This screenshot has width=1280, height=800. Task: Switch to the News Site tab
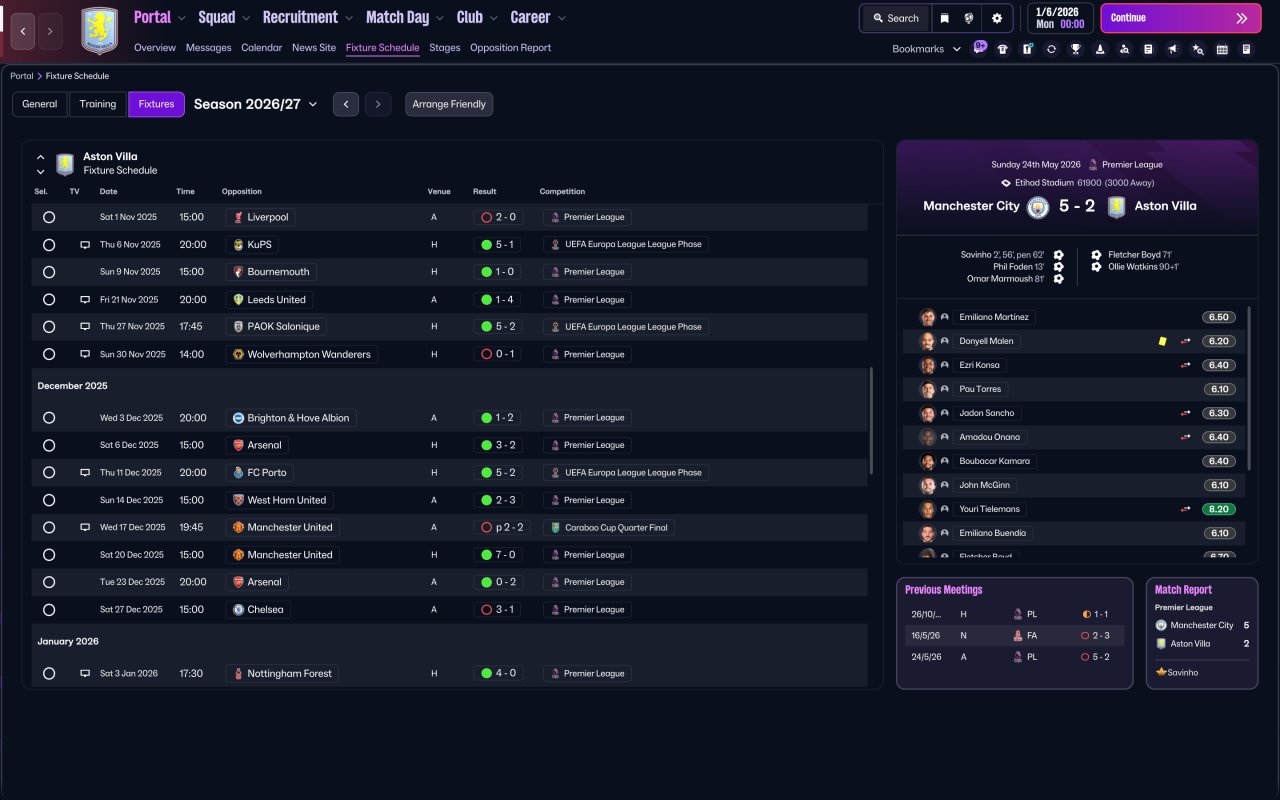pyautogui.click(x=314, y=48)
